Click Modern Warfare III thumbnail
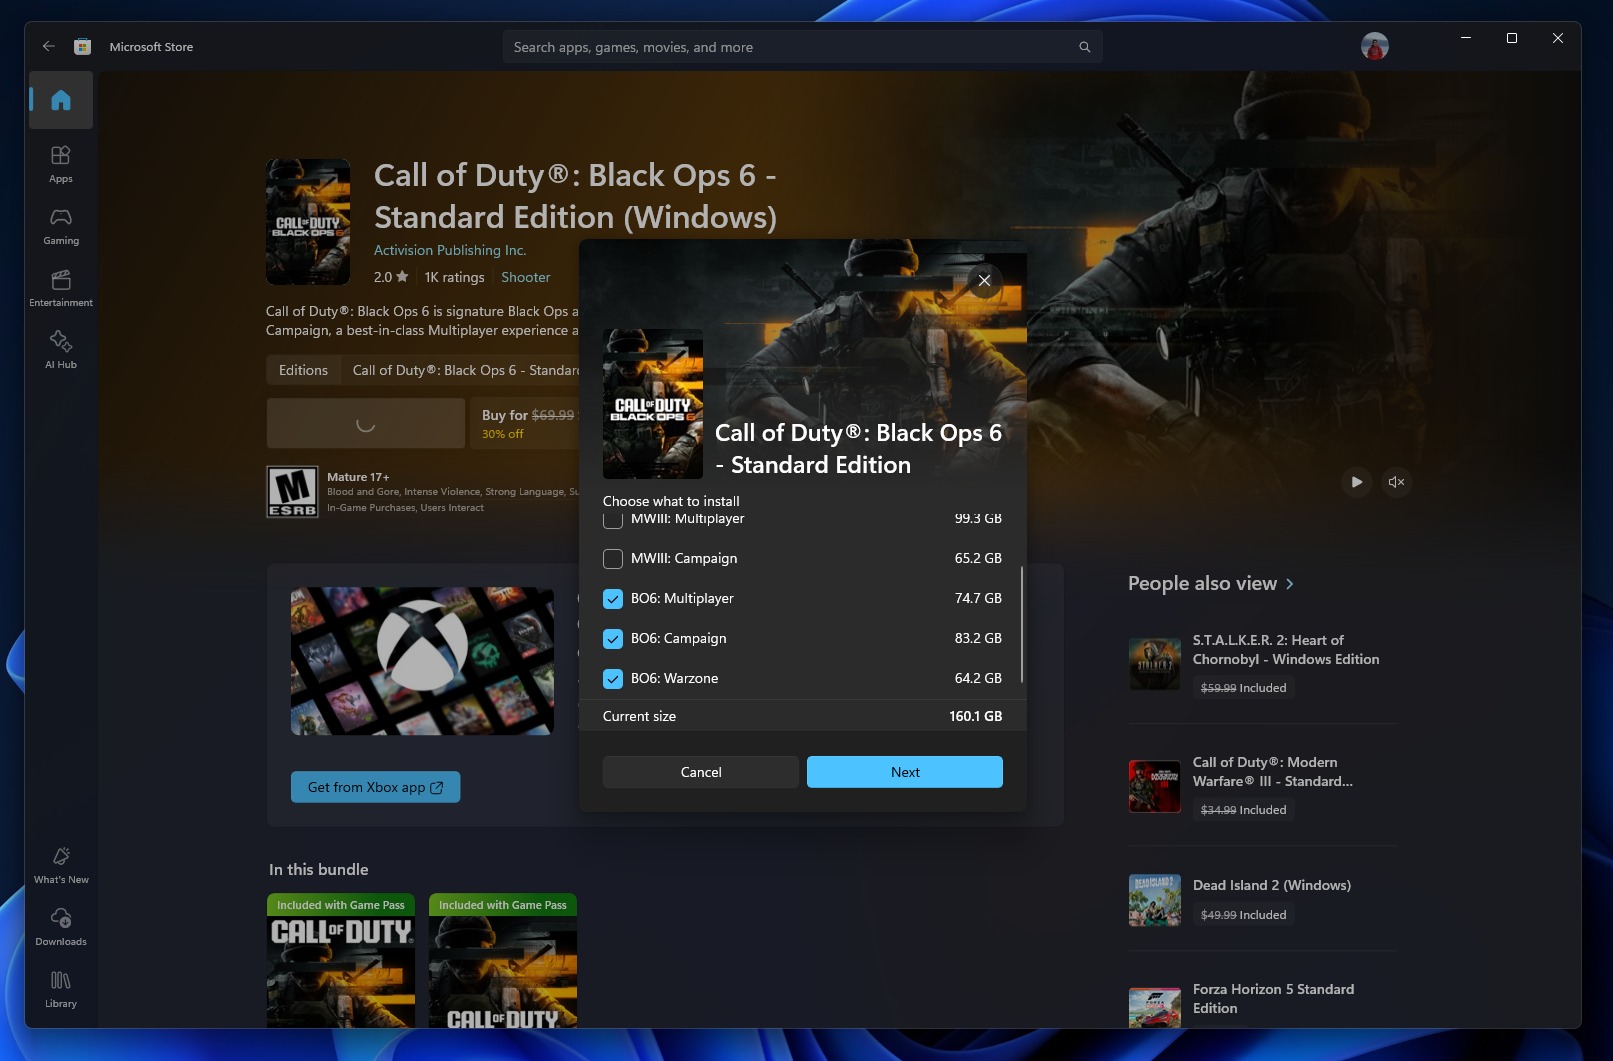1613x1061 pixels. tap(1155, 786)
